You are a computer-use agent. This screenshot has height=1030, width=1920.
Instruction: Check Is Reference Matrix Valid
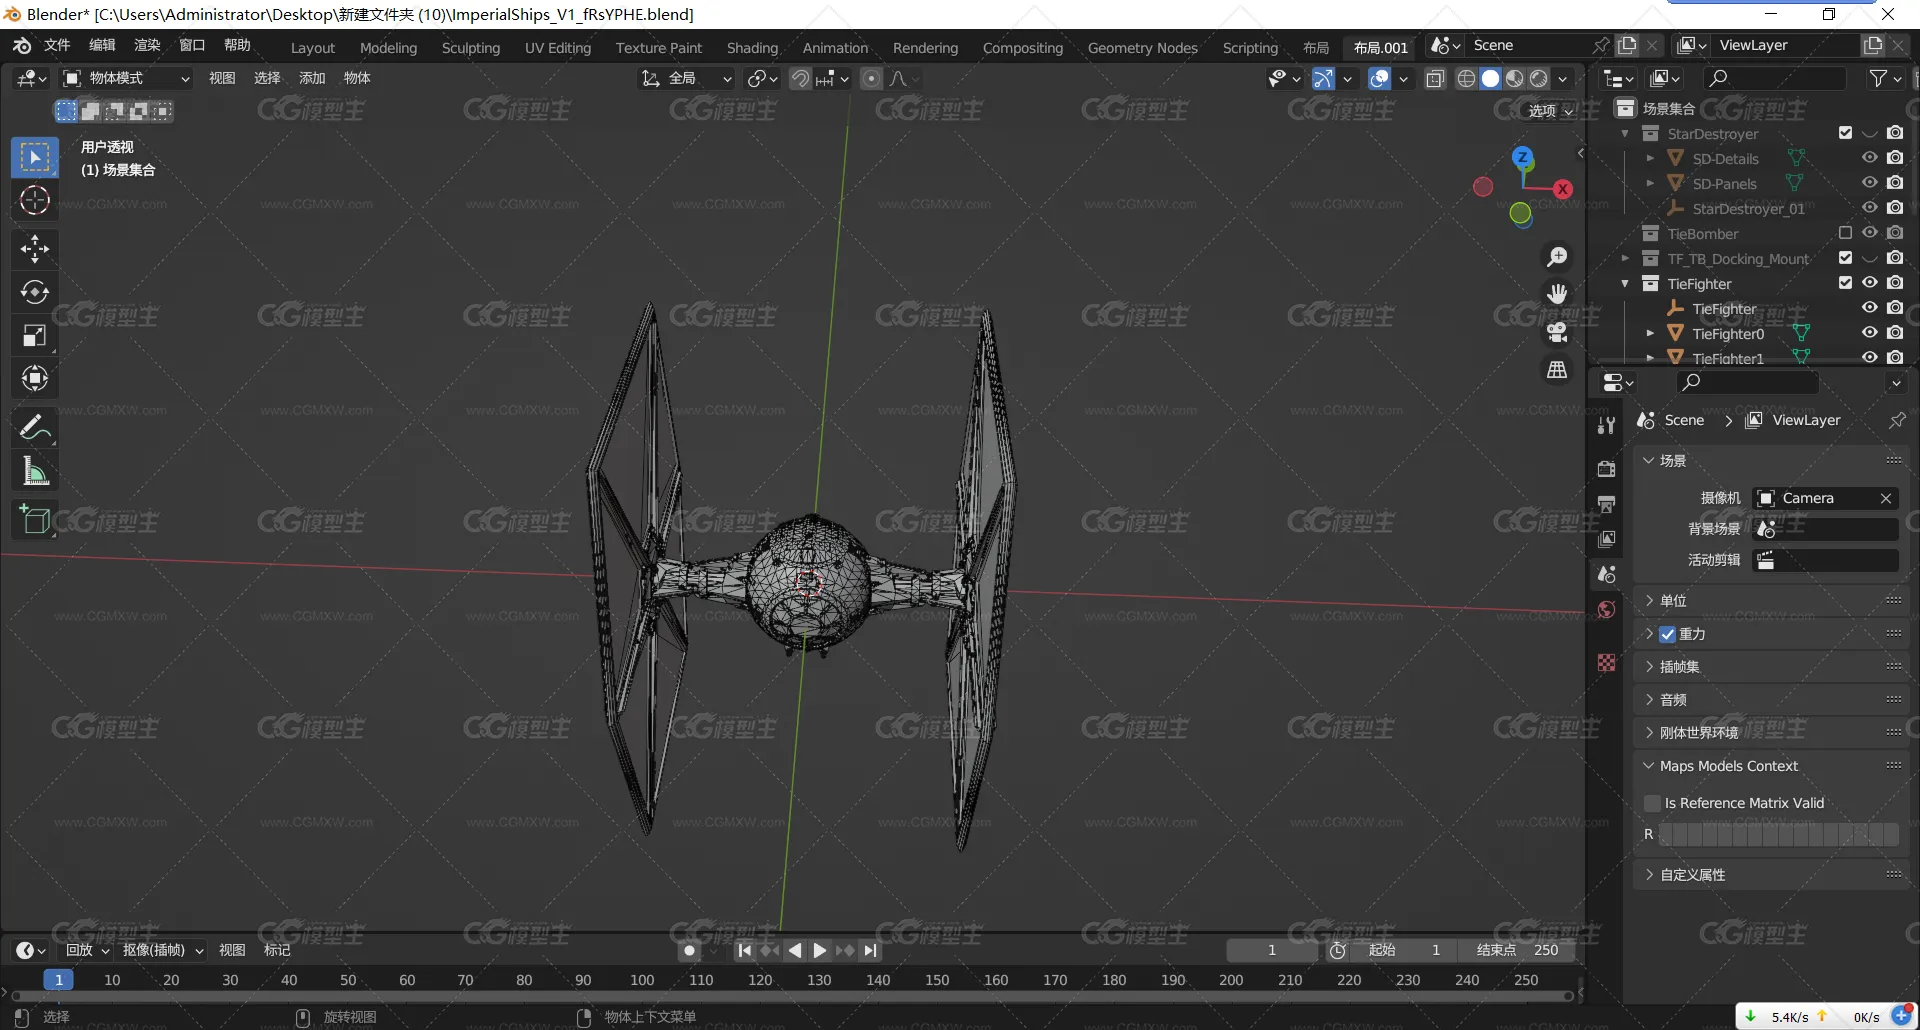click(x=1652, y=803)
